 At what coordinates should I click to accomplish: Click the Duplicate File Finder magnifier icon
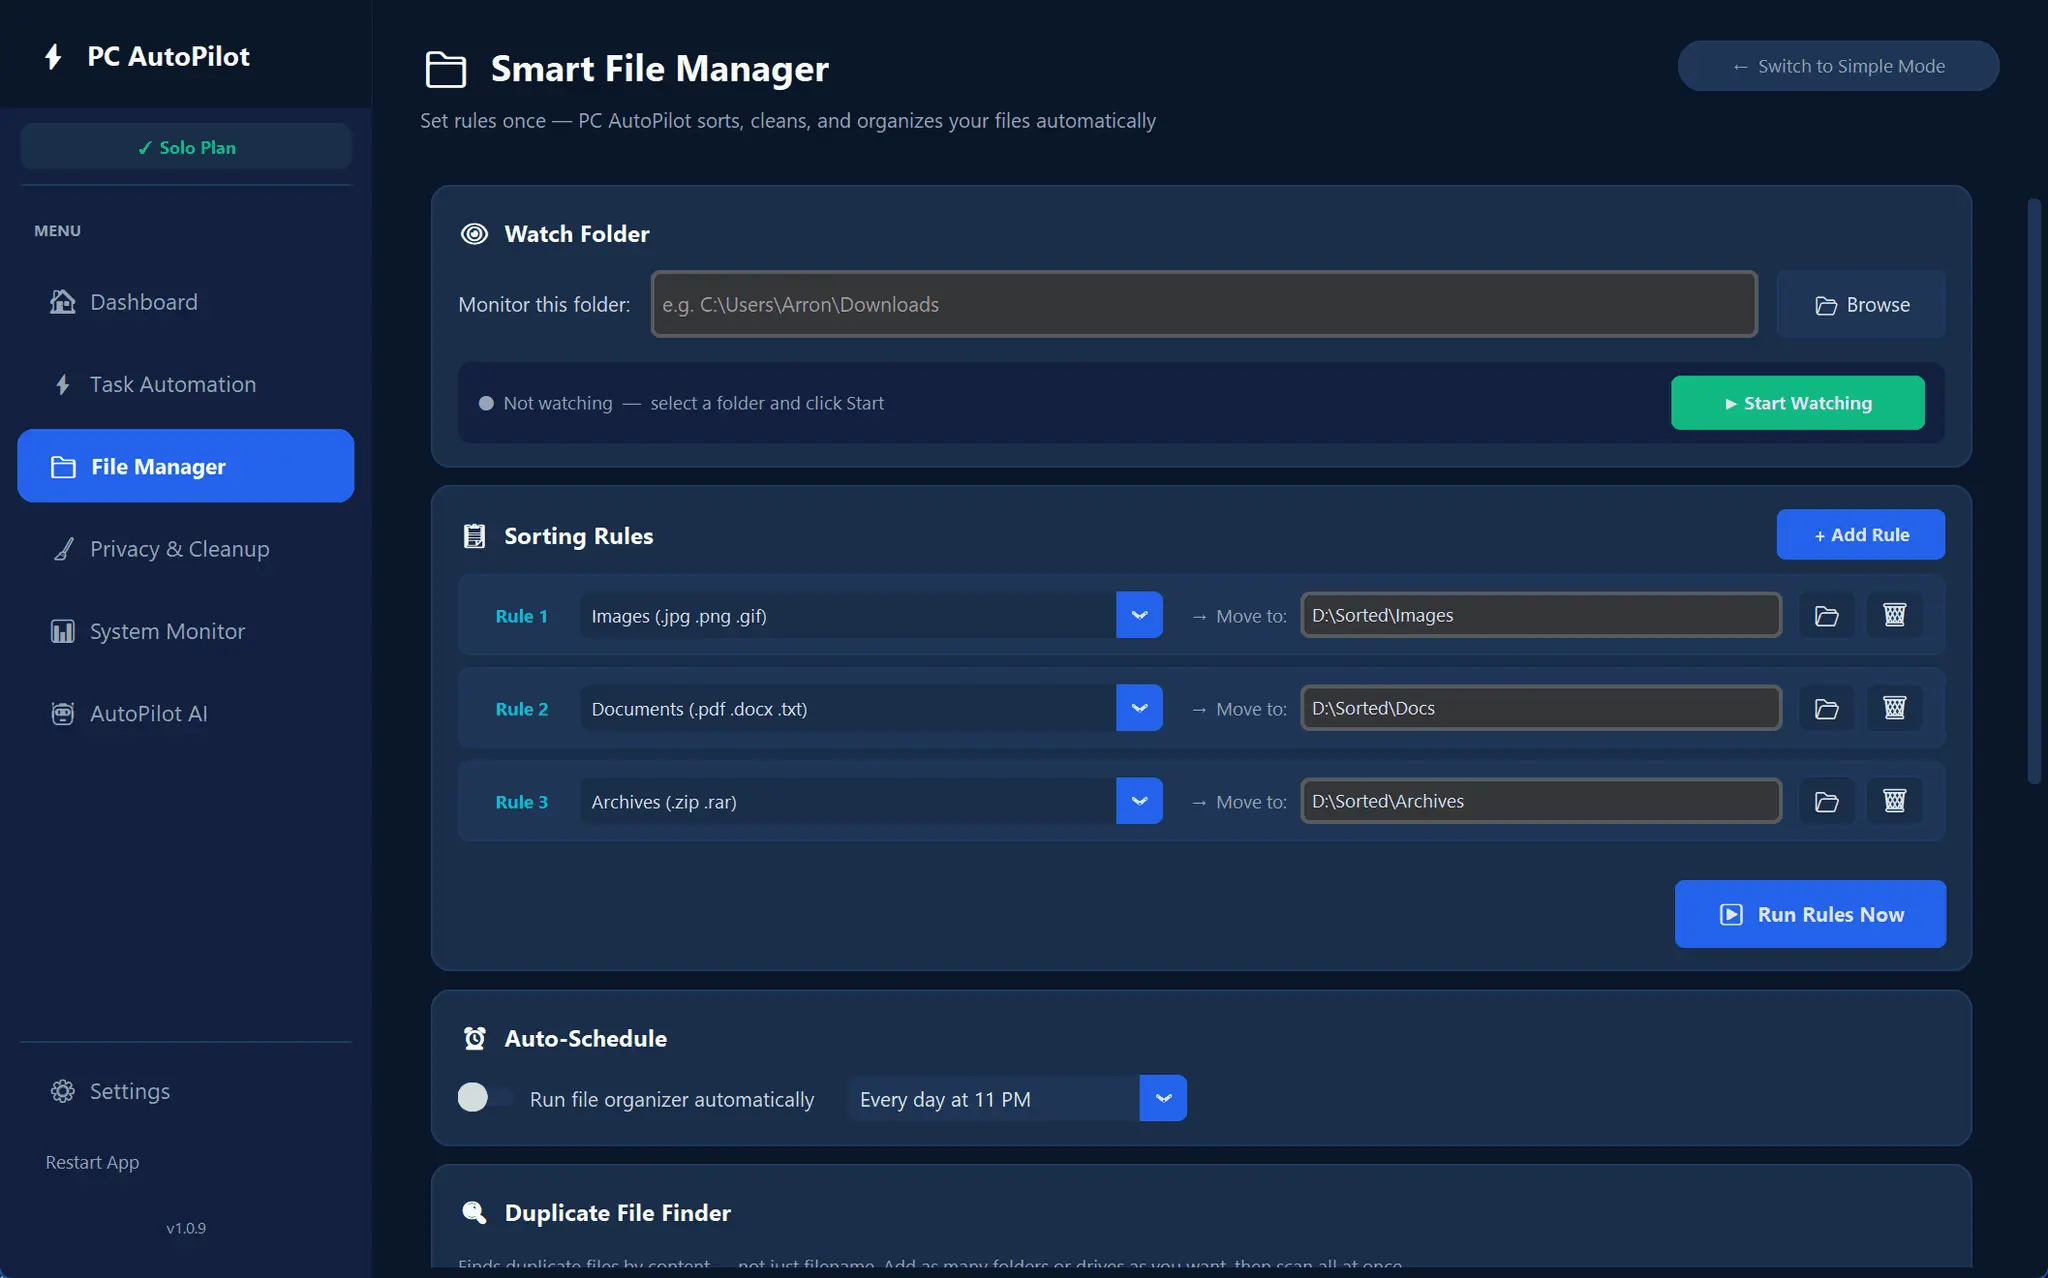point(474,1212)
